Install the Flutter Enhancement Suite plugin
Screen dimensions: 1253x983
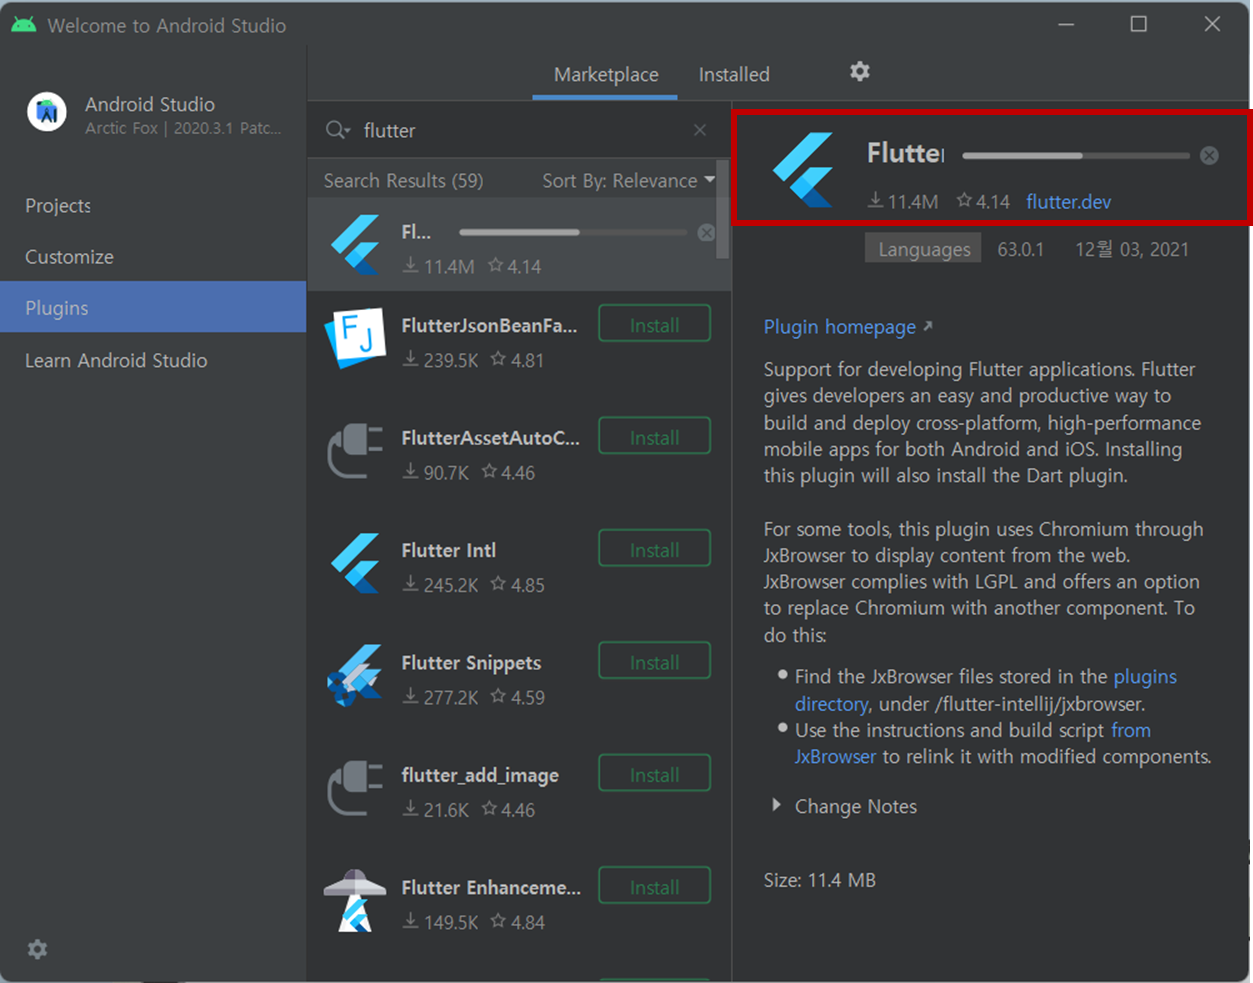coord(655,887)
